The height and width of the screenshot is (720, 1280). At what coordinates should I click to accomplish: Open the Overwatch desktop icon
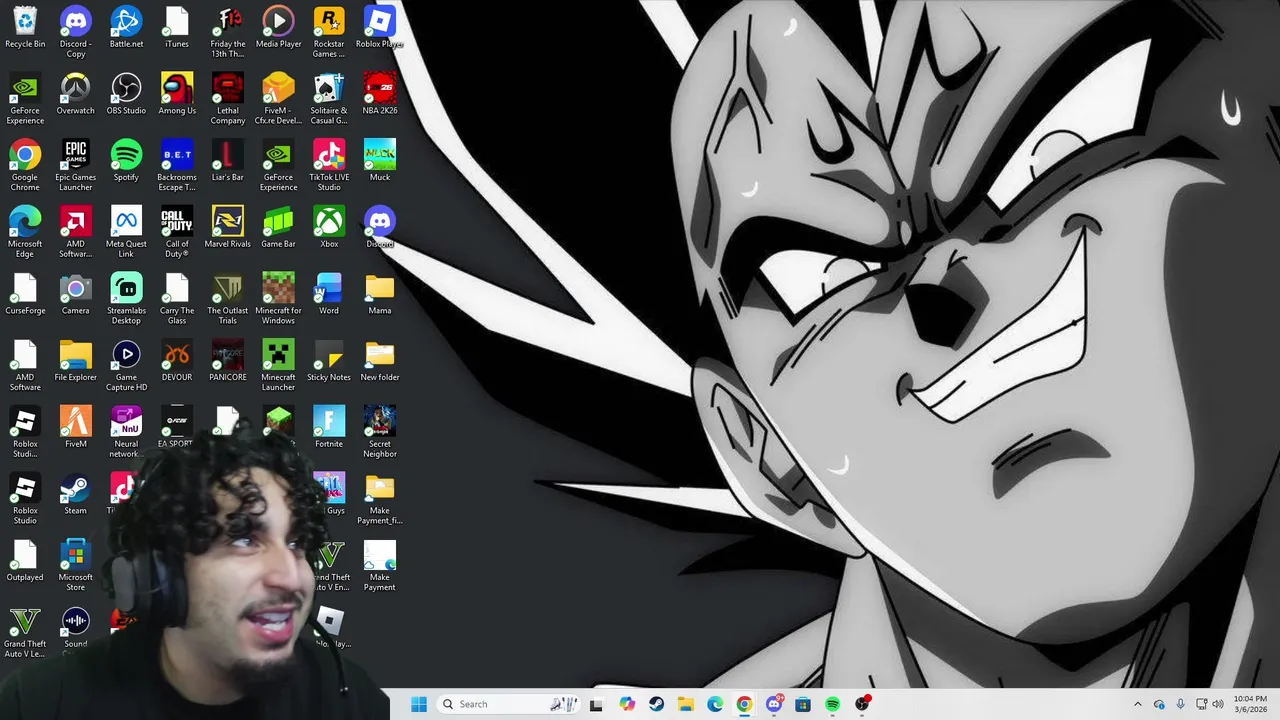point(75,94)
